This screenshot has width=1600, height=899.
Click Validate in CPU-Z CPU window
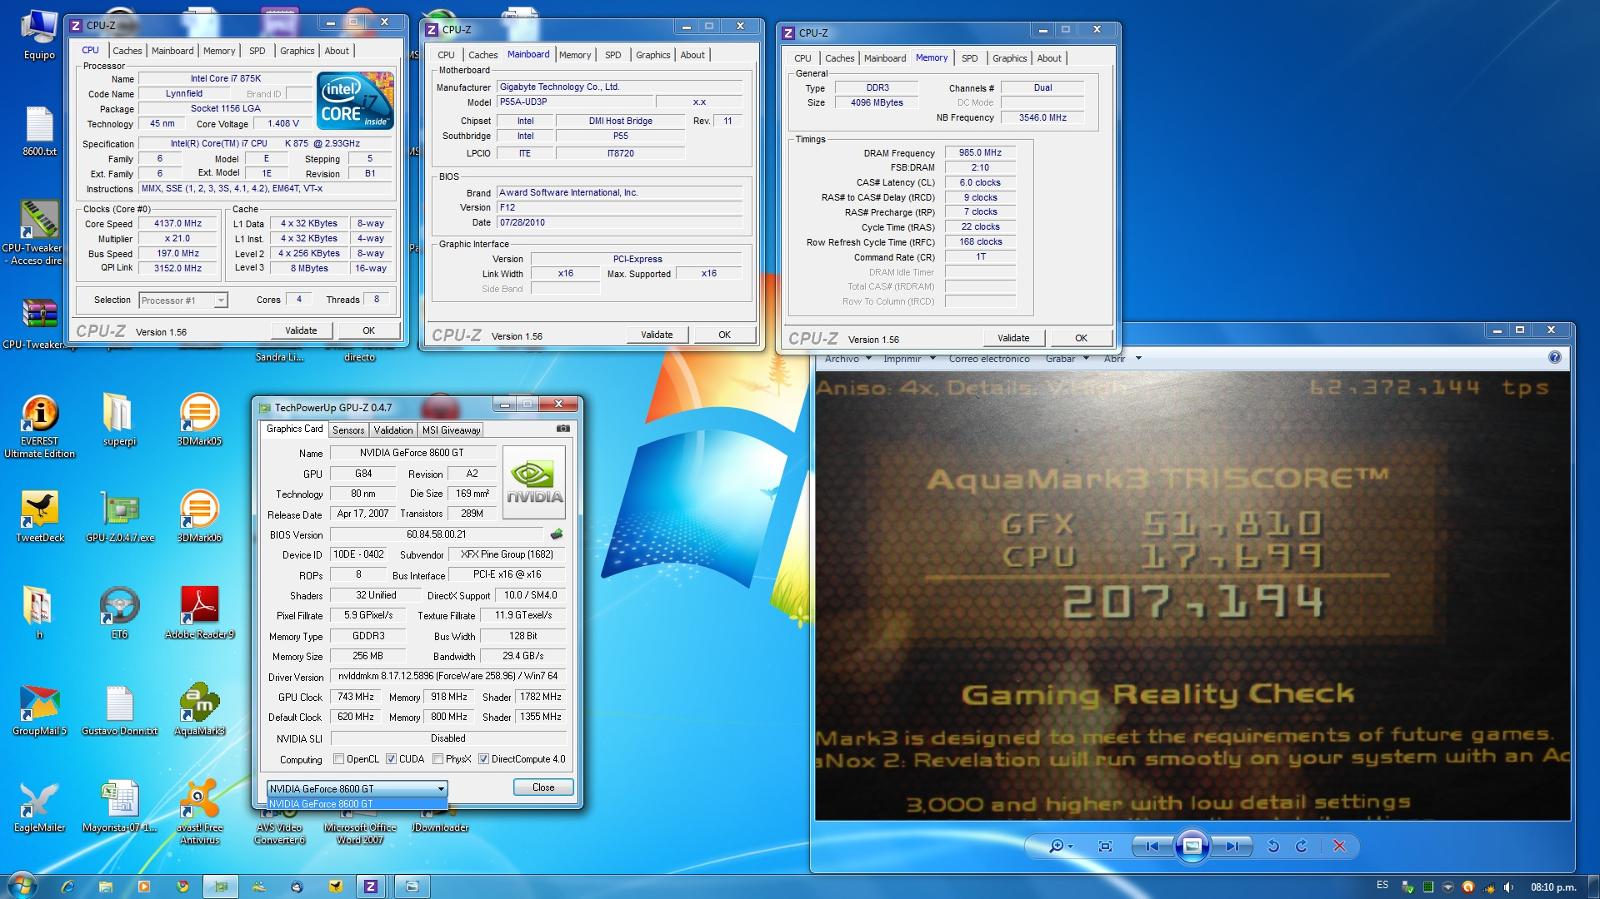coord(301,330)
